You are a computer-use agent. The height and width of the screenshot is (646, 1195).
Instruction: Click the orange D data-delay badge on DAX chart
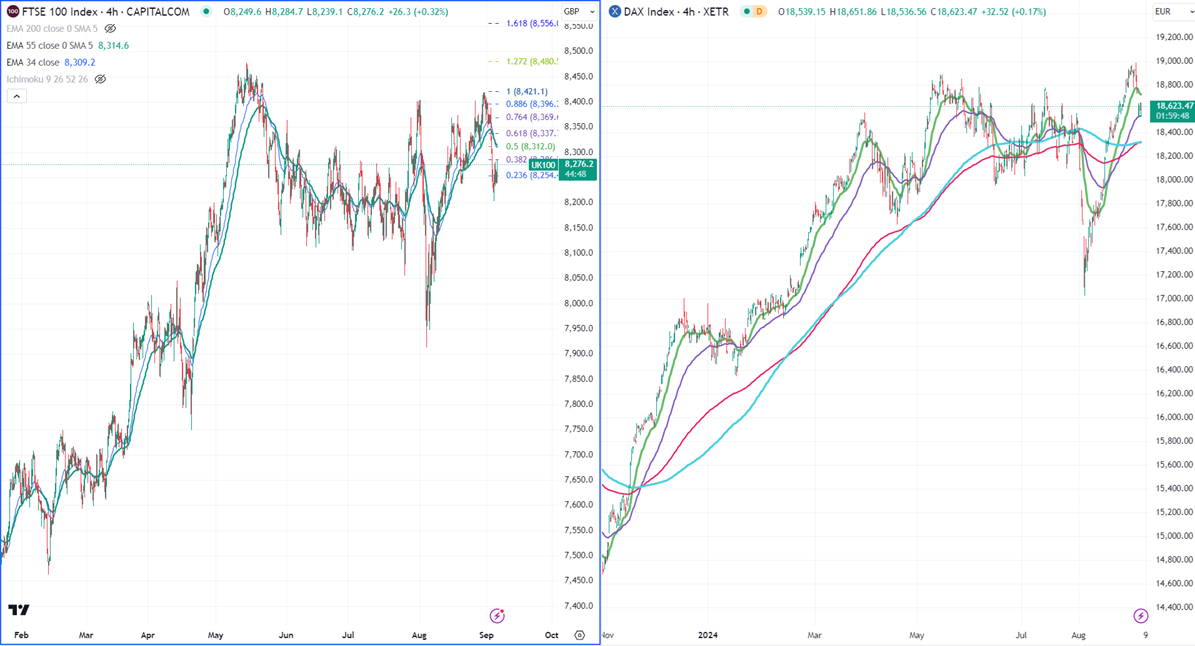759,11
